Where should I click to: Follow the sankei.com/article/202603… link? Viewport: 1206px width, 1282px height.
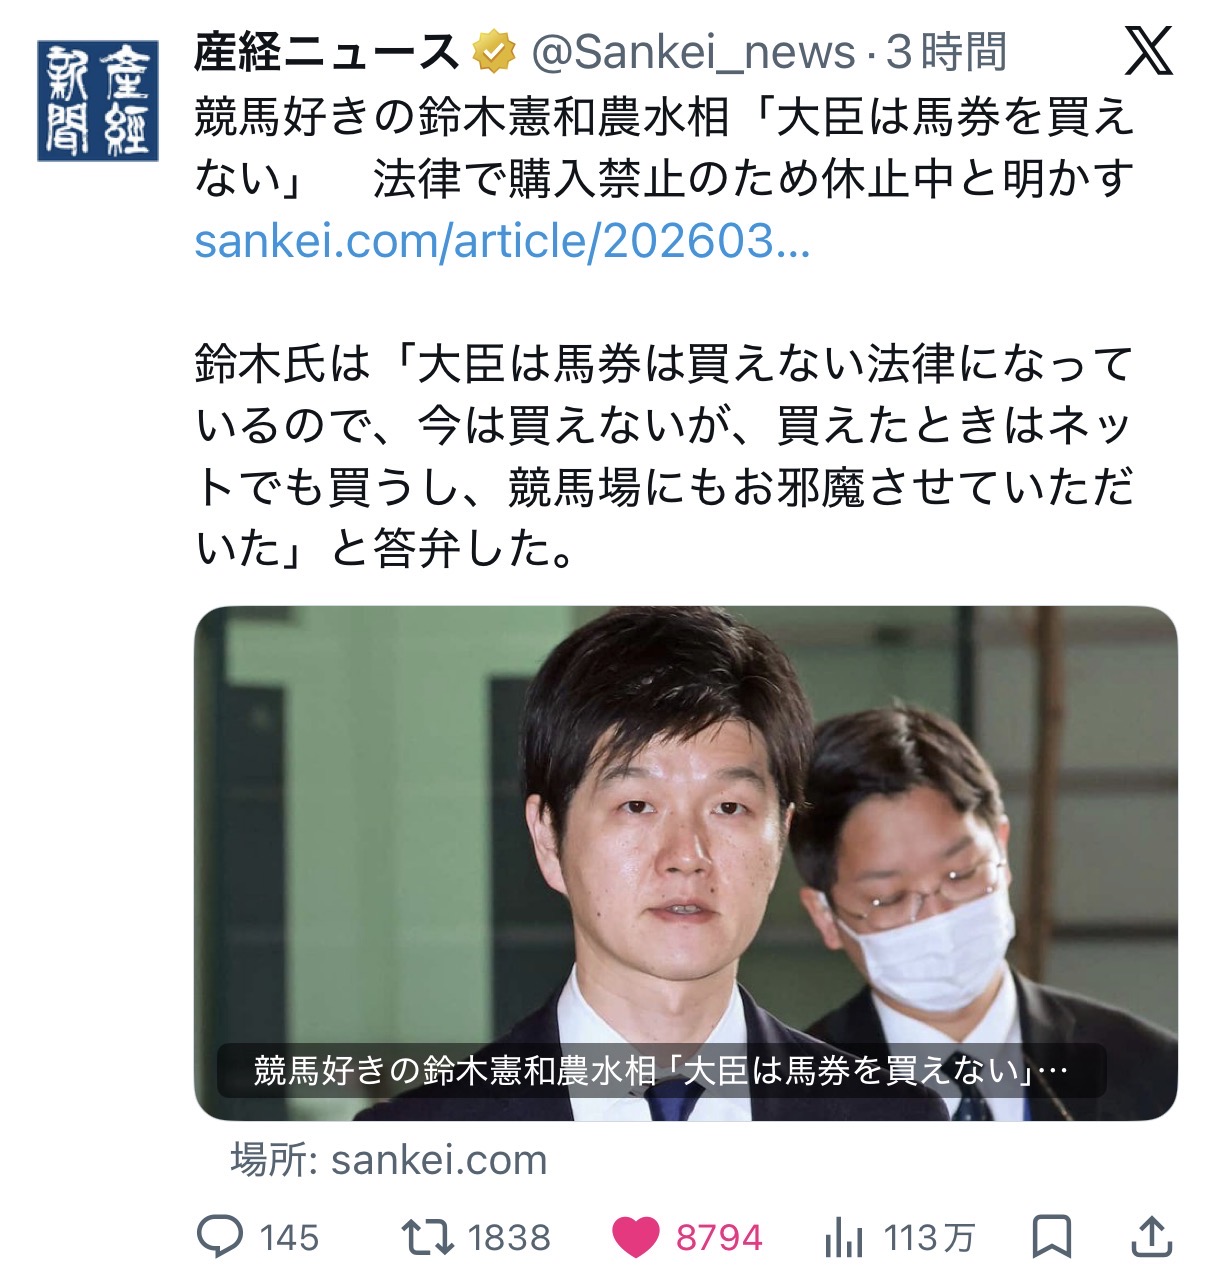502,241
